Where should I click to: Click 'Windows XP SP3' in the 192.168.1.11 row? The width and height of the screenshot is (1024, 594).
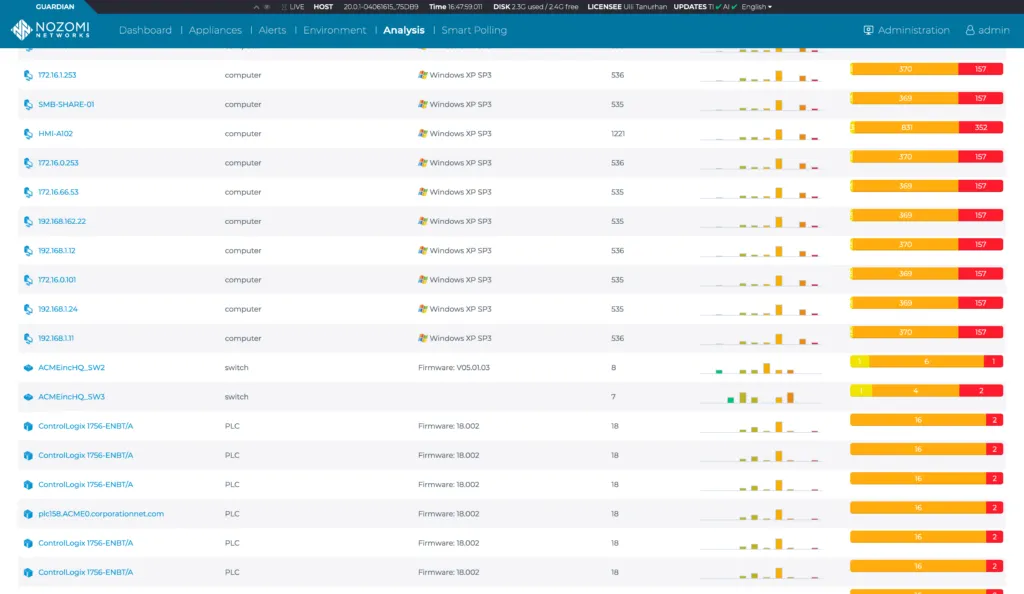[460, 338]
